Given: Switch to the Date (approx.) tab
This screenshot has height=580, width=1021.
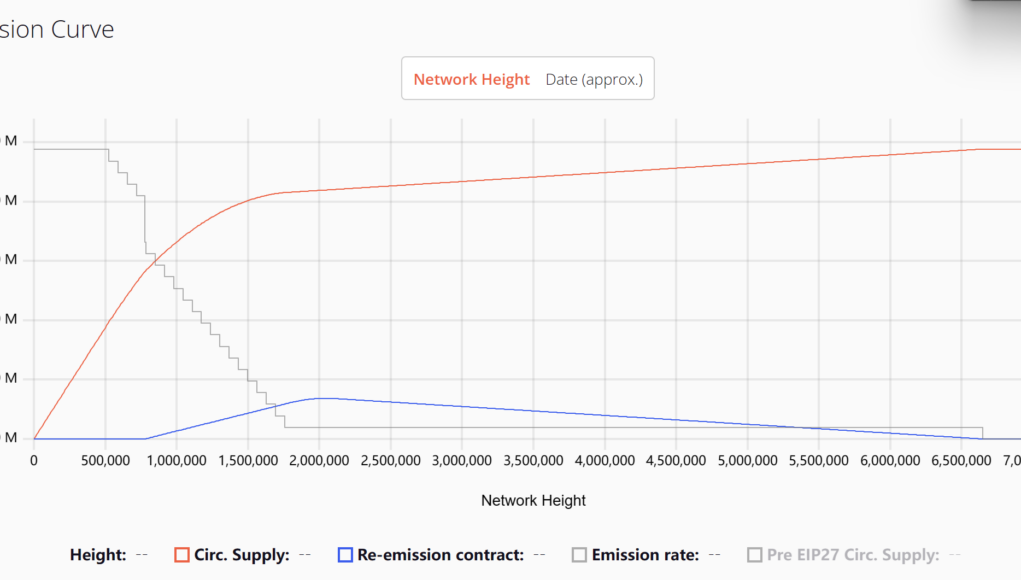Looking at the screenshot, I should pyautogui.click(x=594, y=79).
